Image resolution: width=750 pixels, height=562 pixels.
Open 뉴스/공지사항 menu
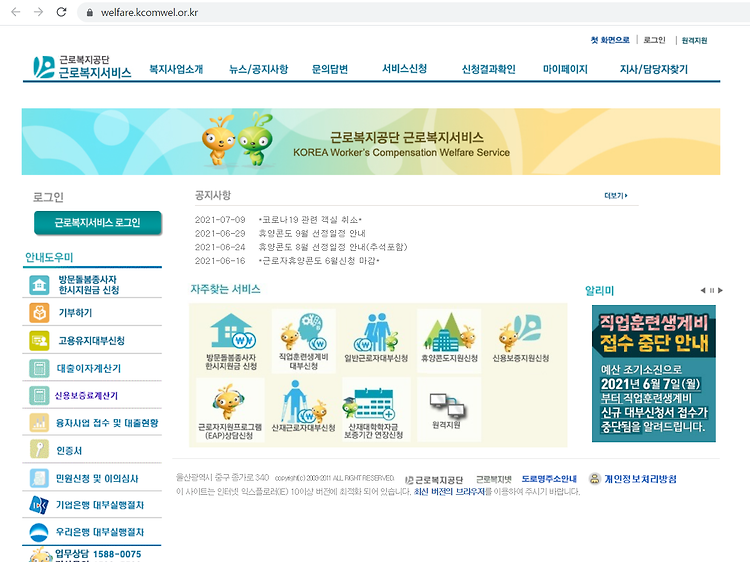point(258,69)
